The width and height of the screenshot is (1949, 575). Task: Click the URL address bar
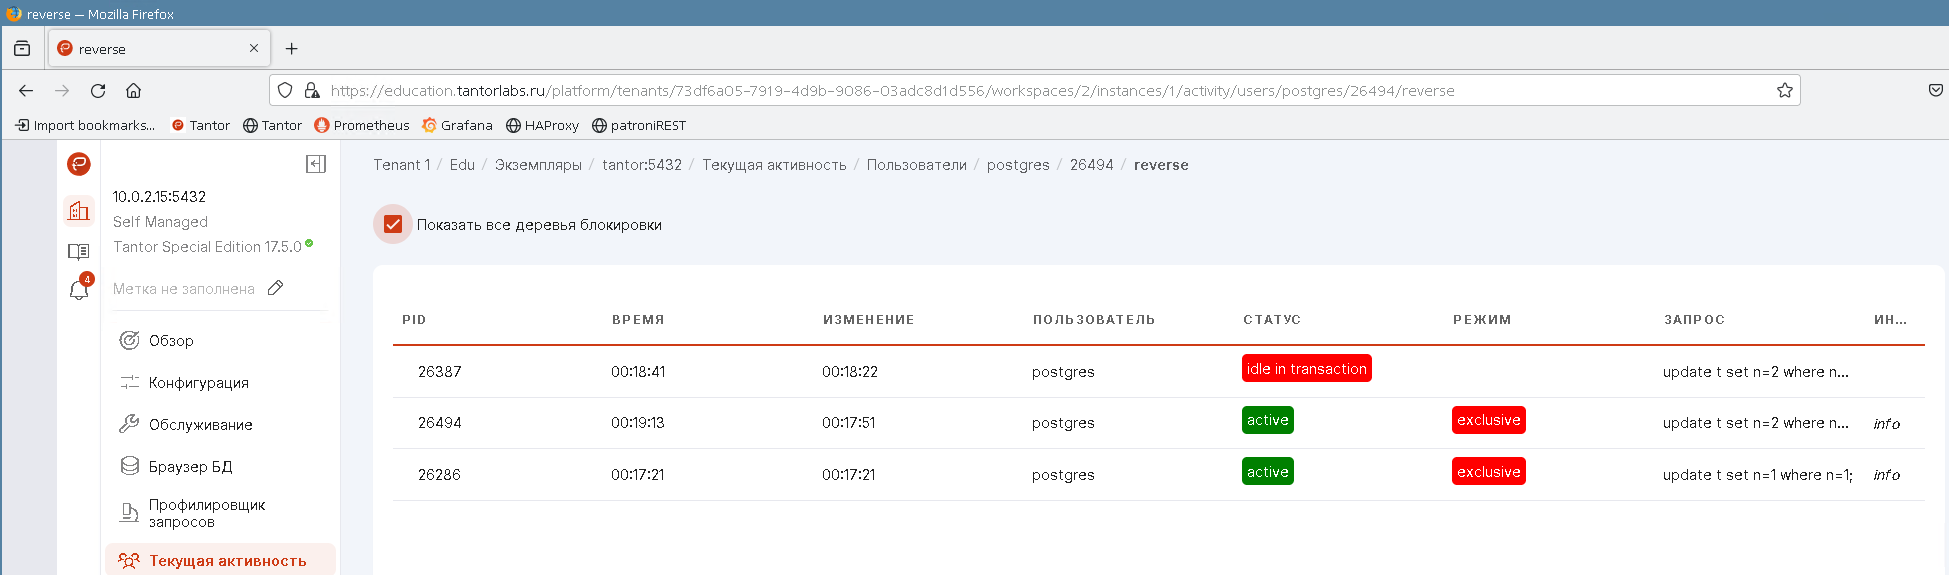click(x=1000, y=90)
